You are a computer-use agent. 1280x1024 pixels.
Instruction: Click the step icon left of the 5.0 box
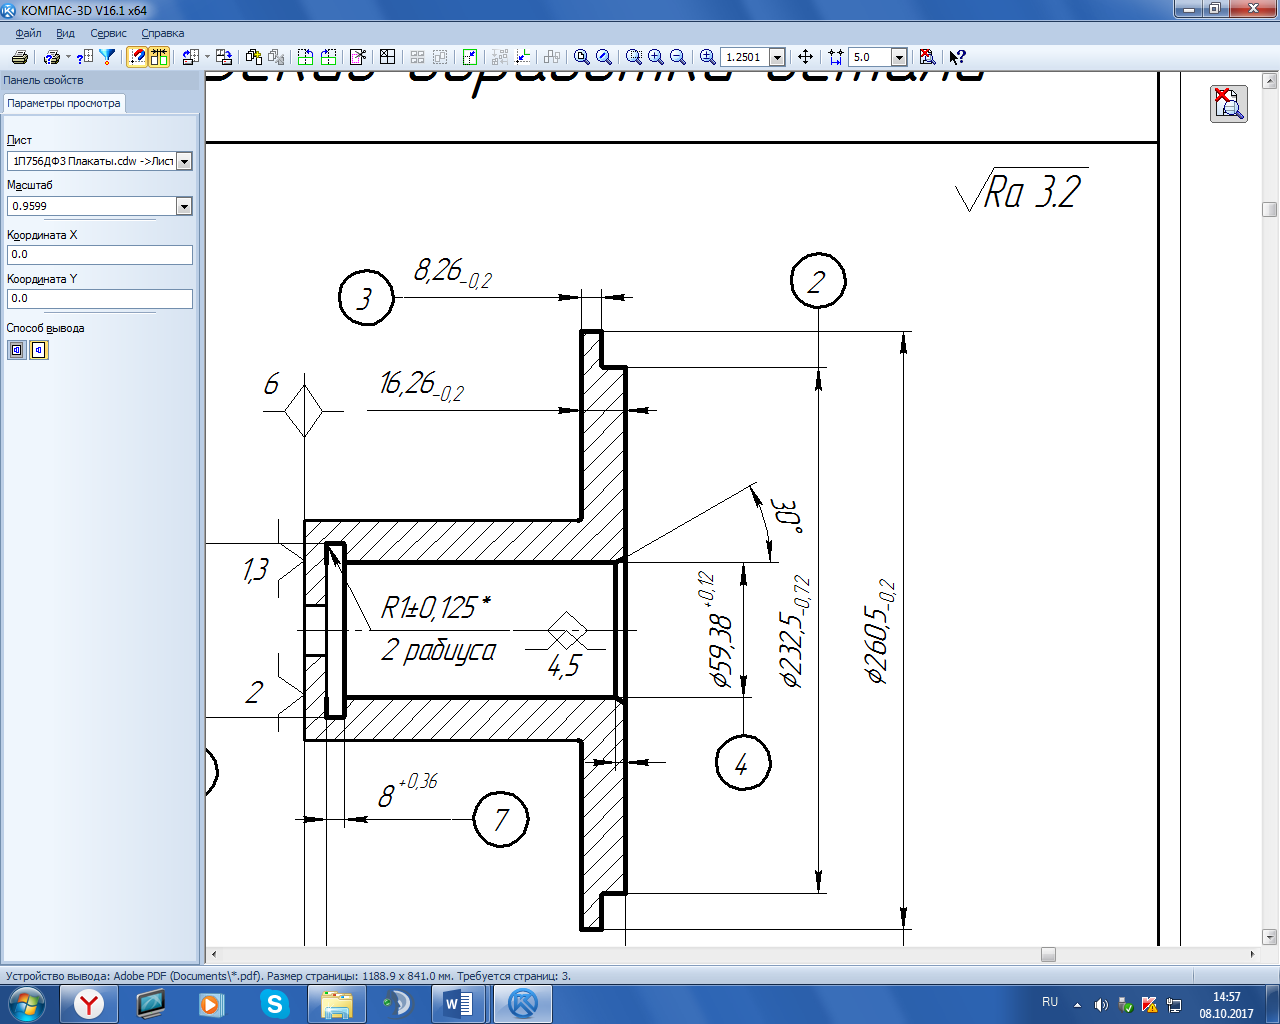(836, 57)
